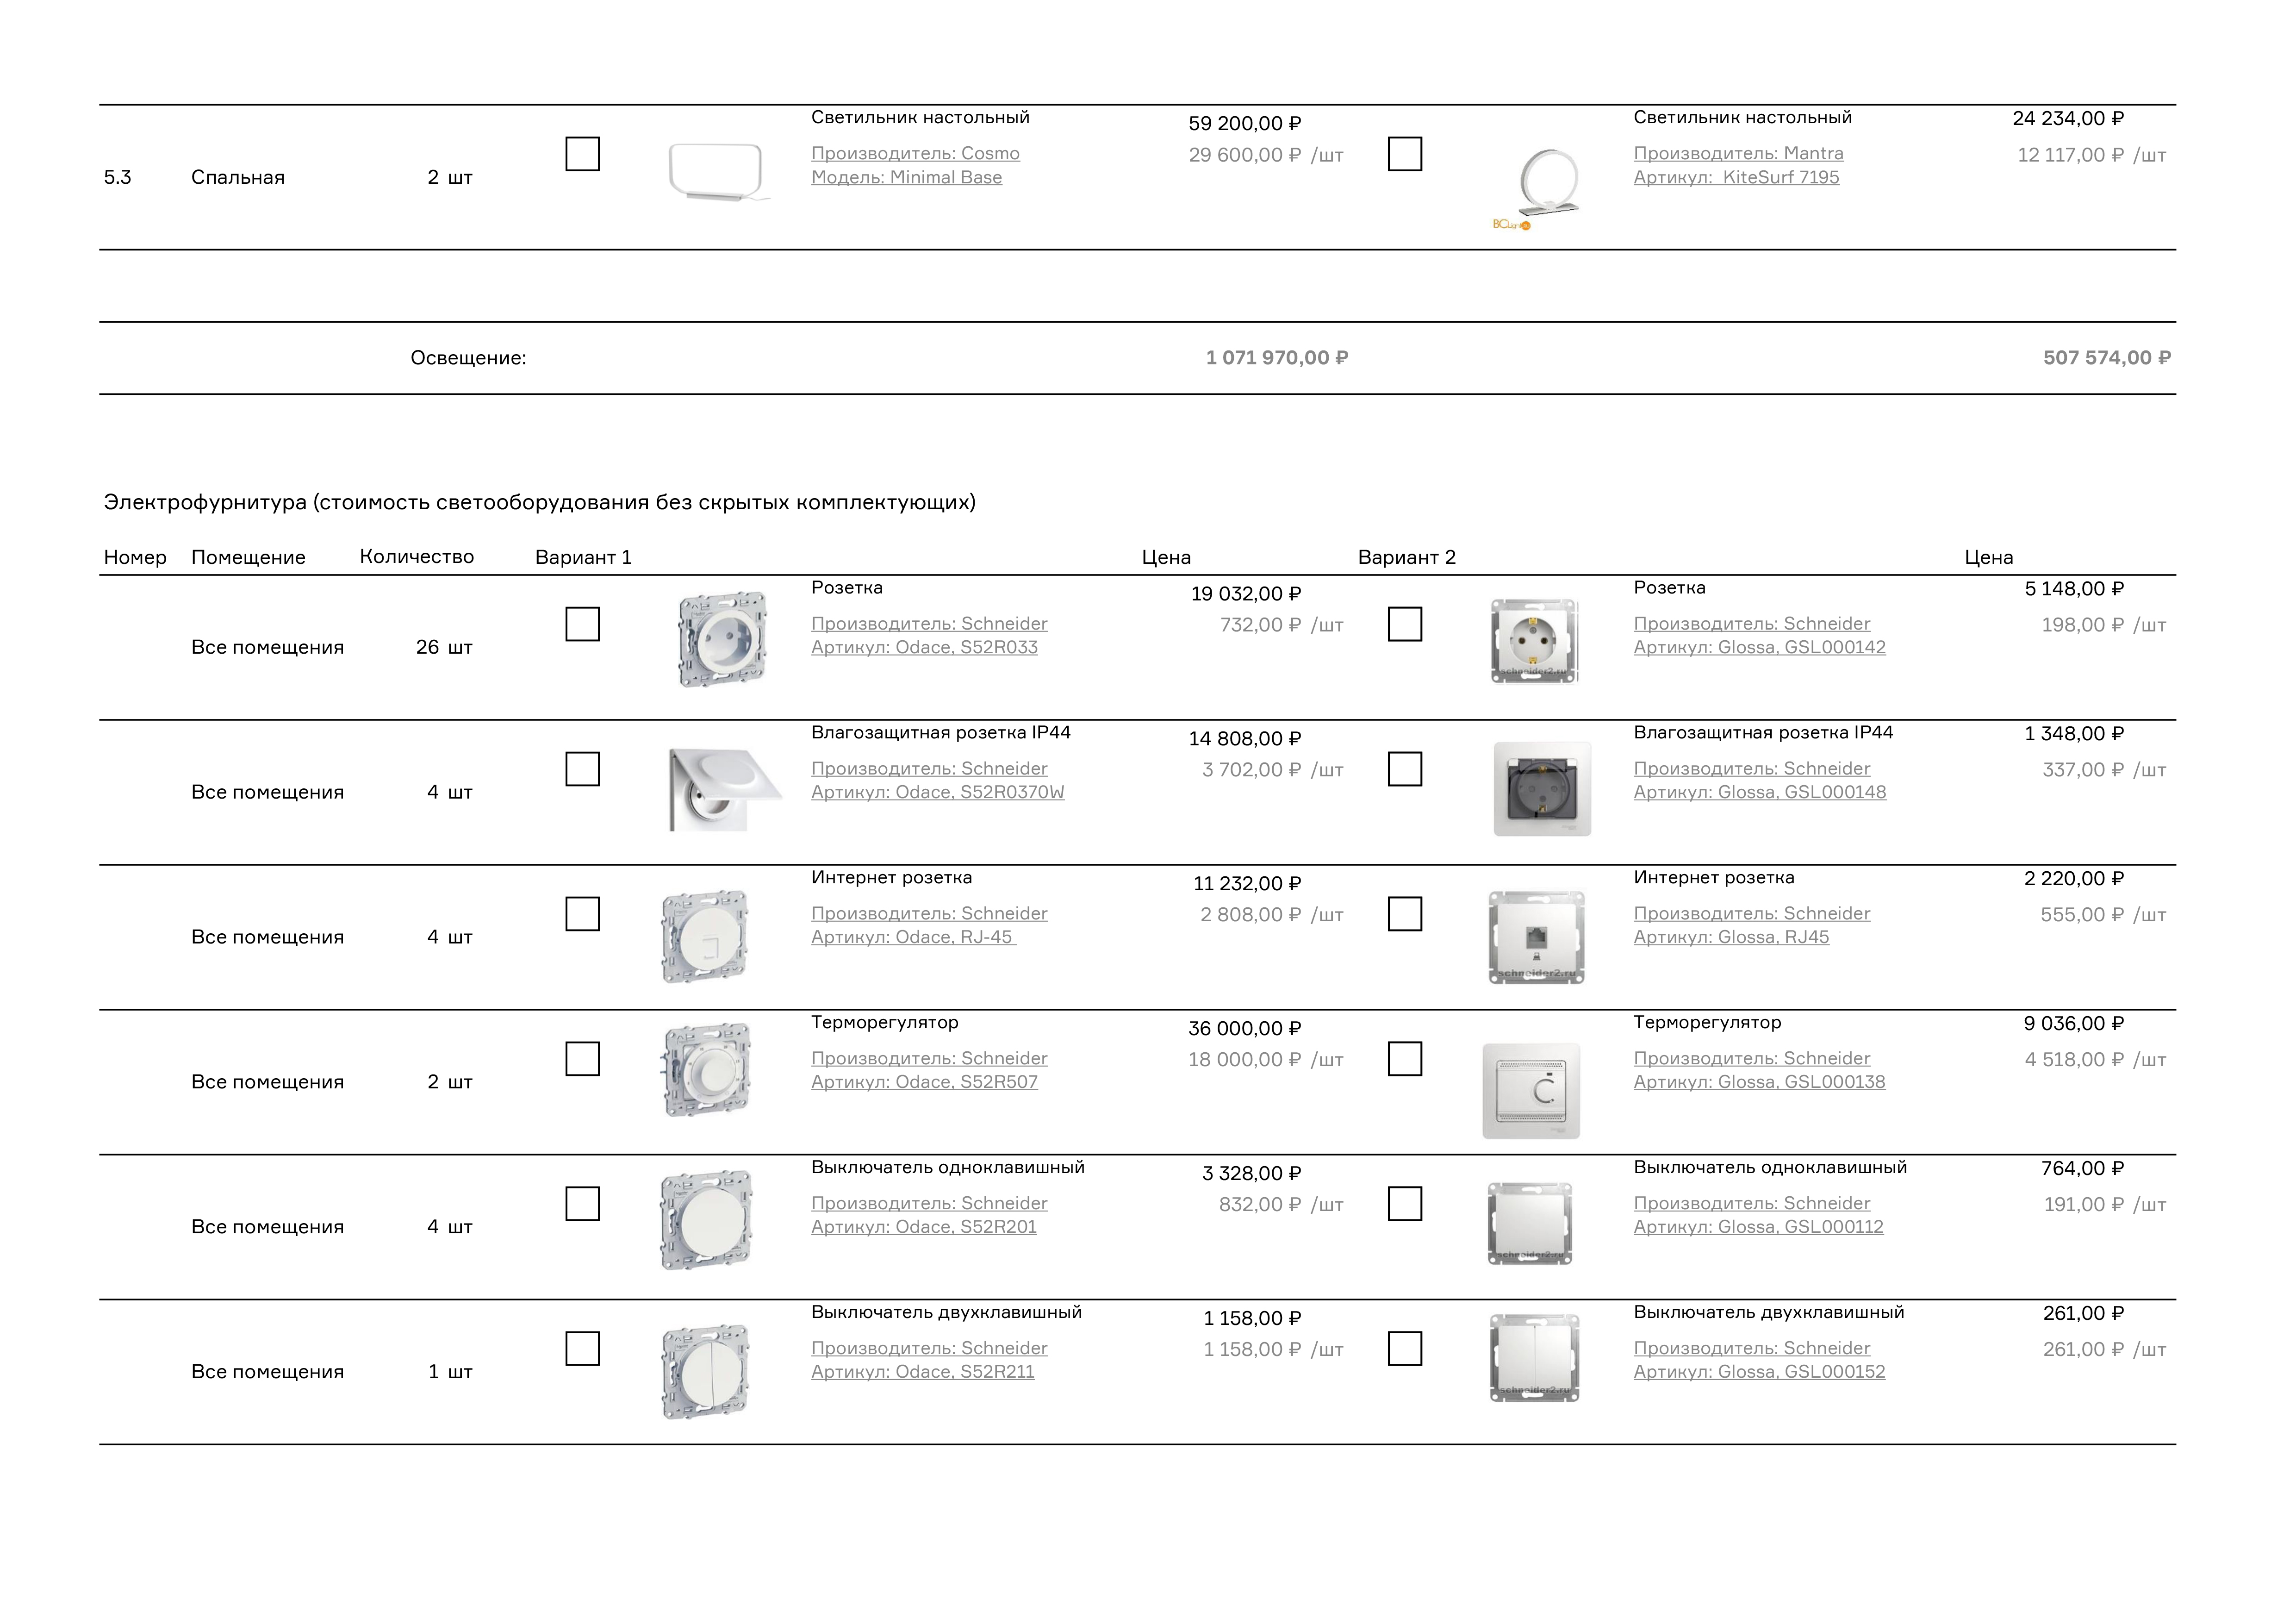
Task: Open the 'Артикул: KiteSurf 7195' link
Action: (1736, 178)
